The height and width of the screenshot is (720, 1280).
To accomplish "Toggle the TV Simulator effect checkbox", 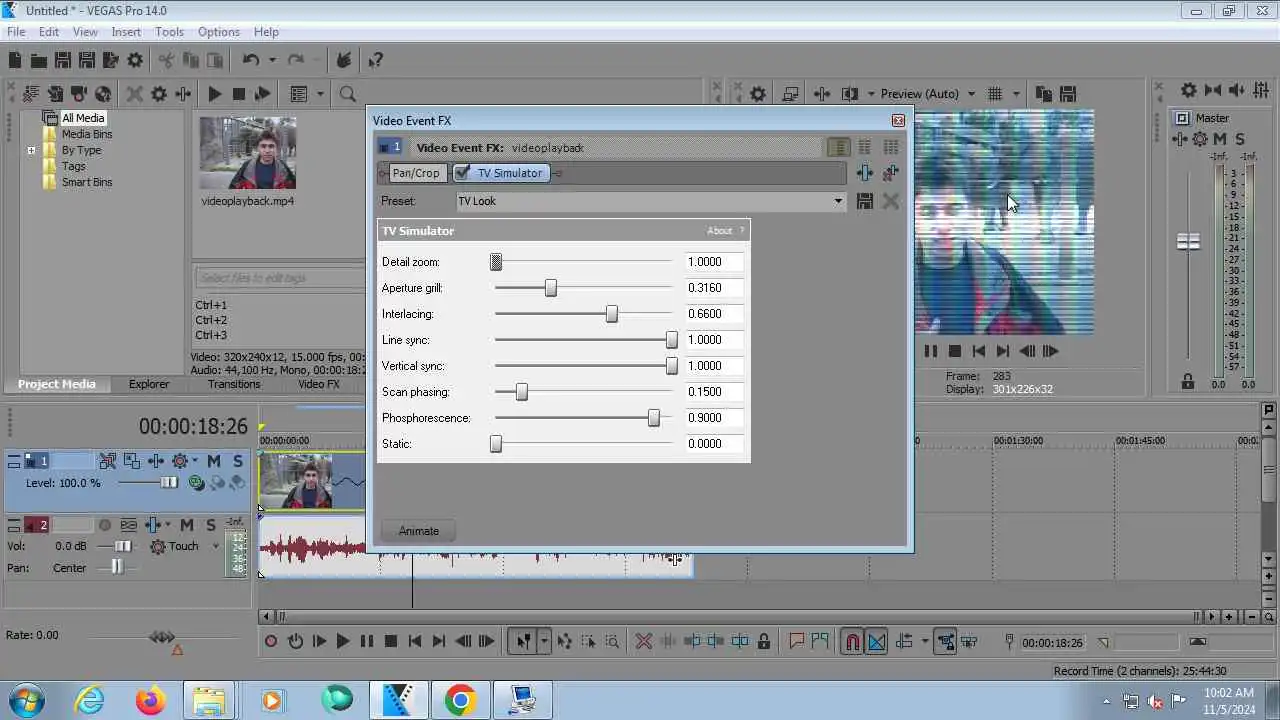I will pyautogui.click(x=462, y=173).
